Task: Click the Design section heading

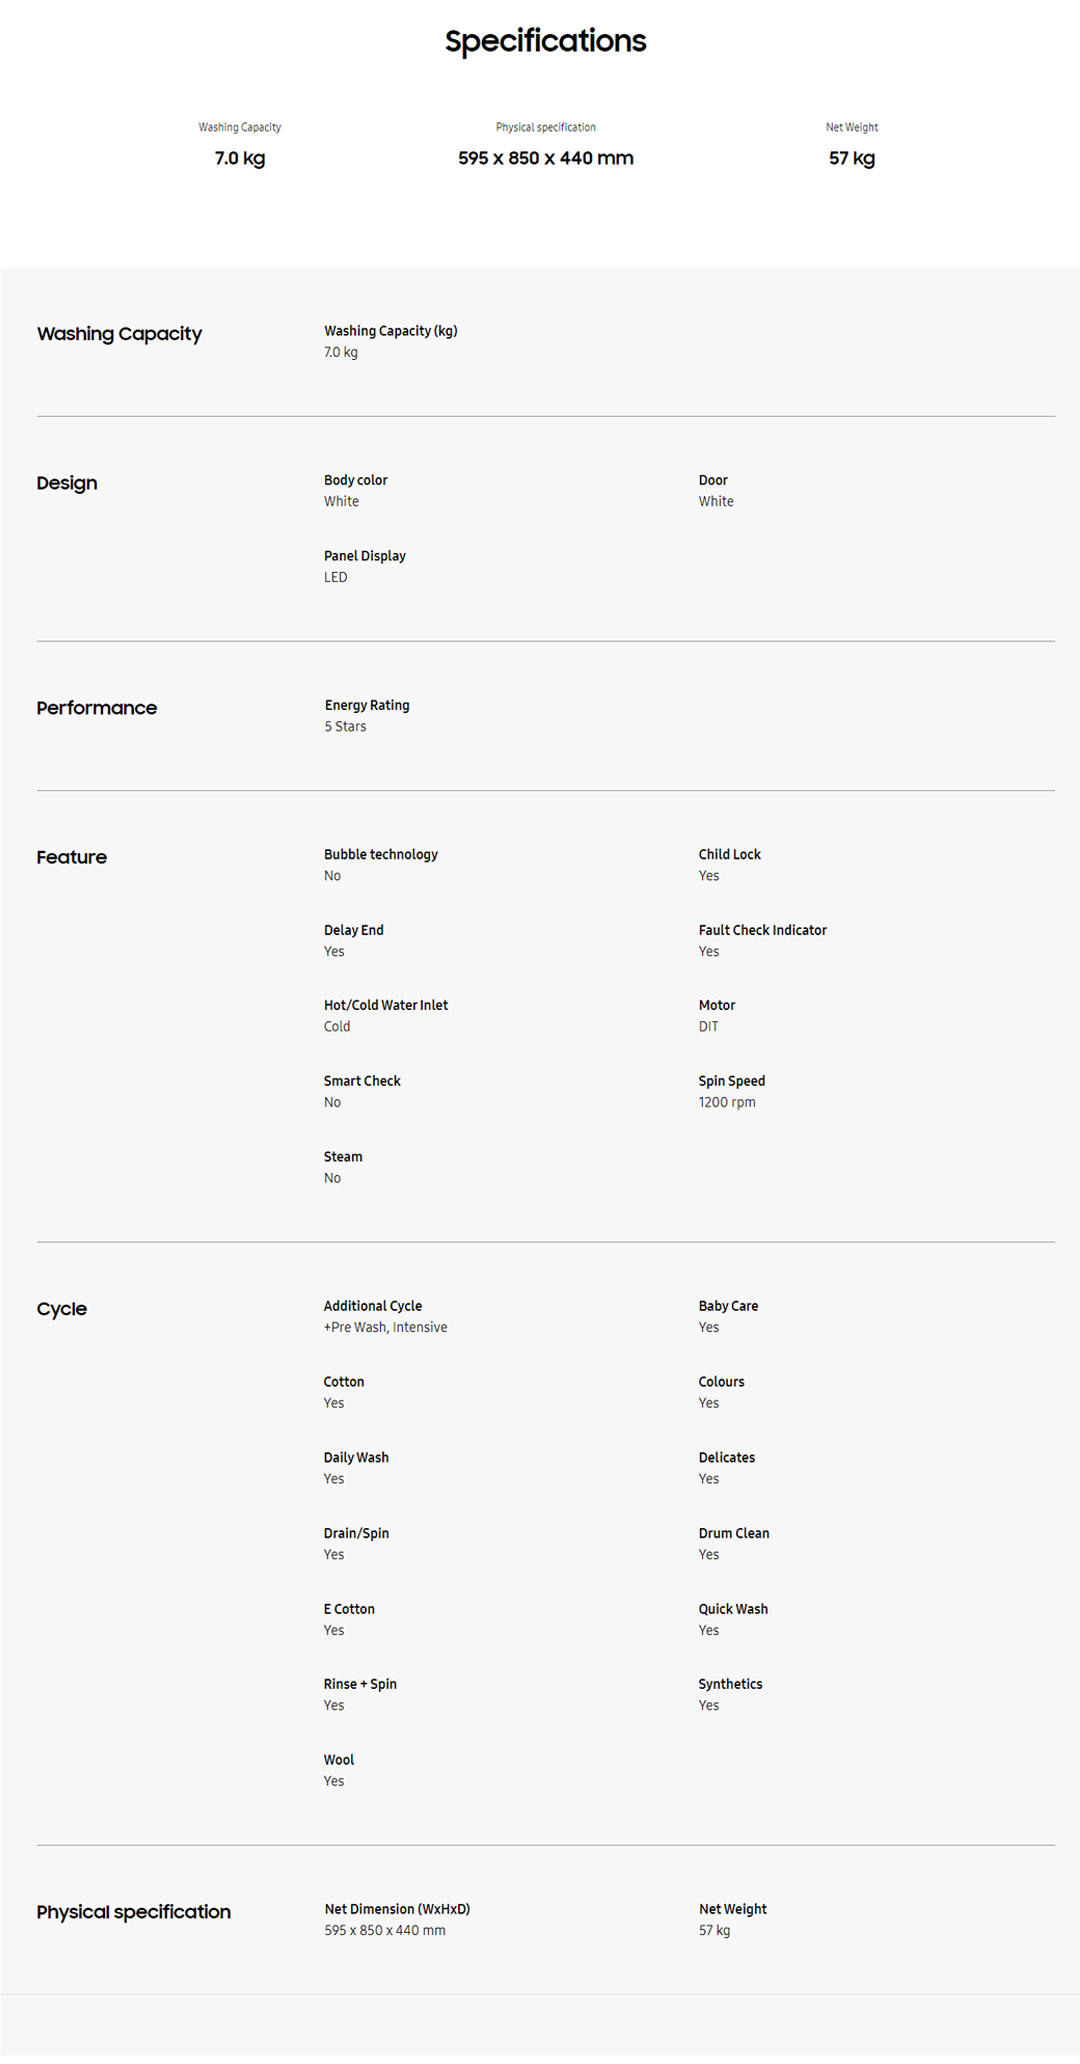Action: pos(67,483)
